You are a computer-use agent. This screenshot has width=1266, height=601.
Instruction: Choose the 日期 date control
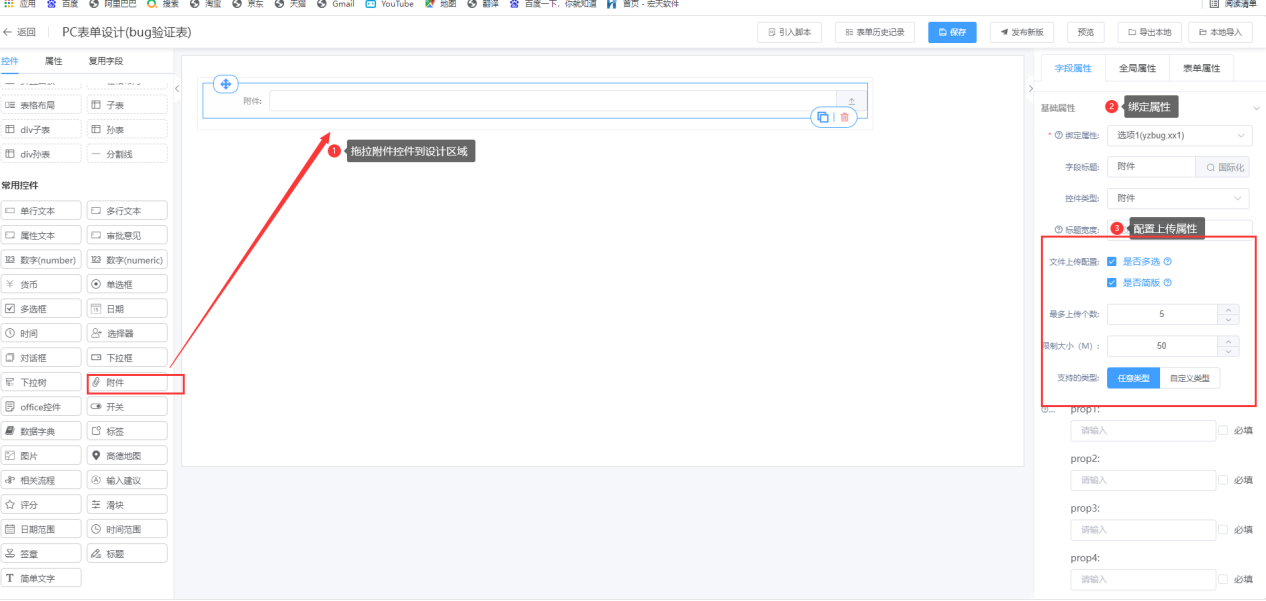[x=127, y=308]
